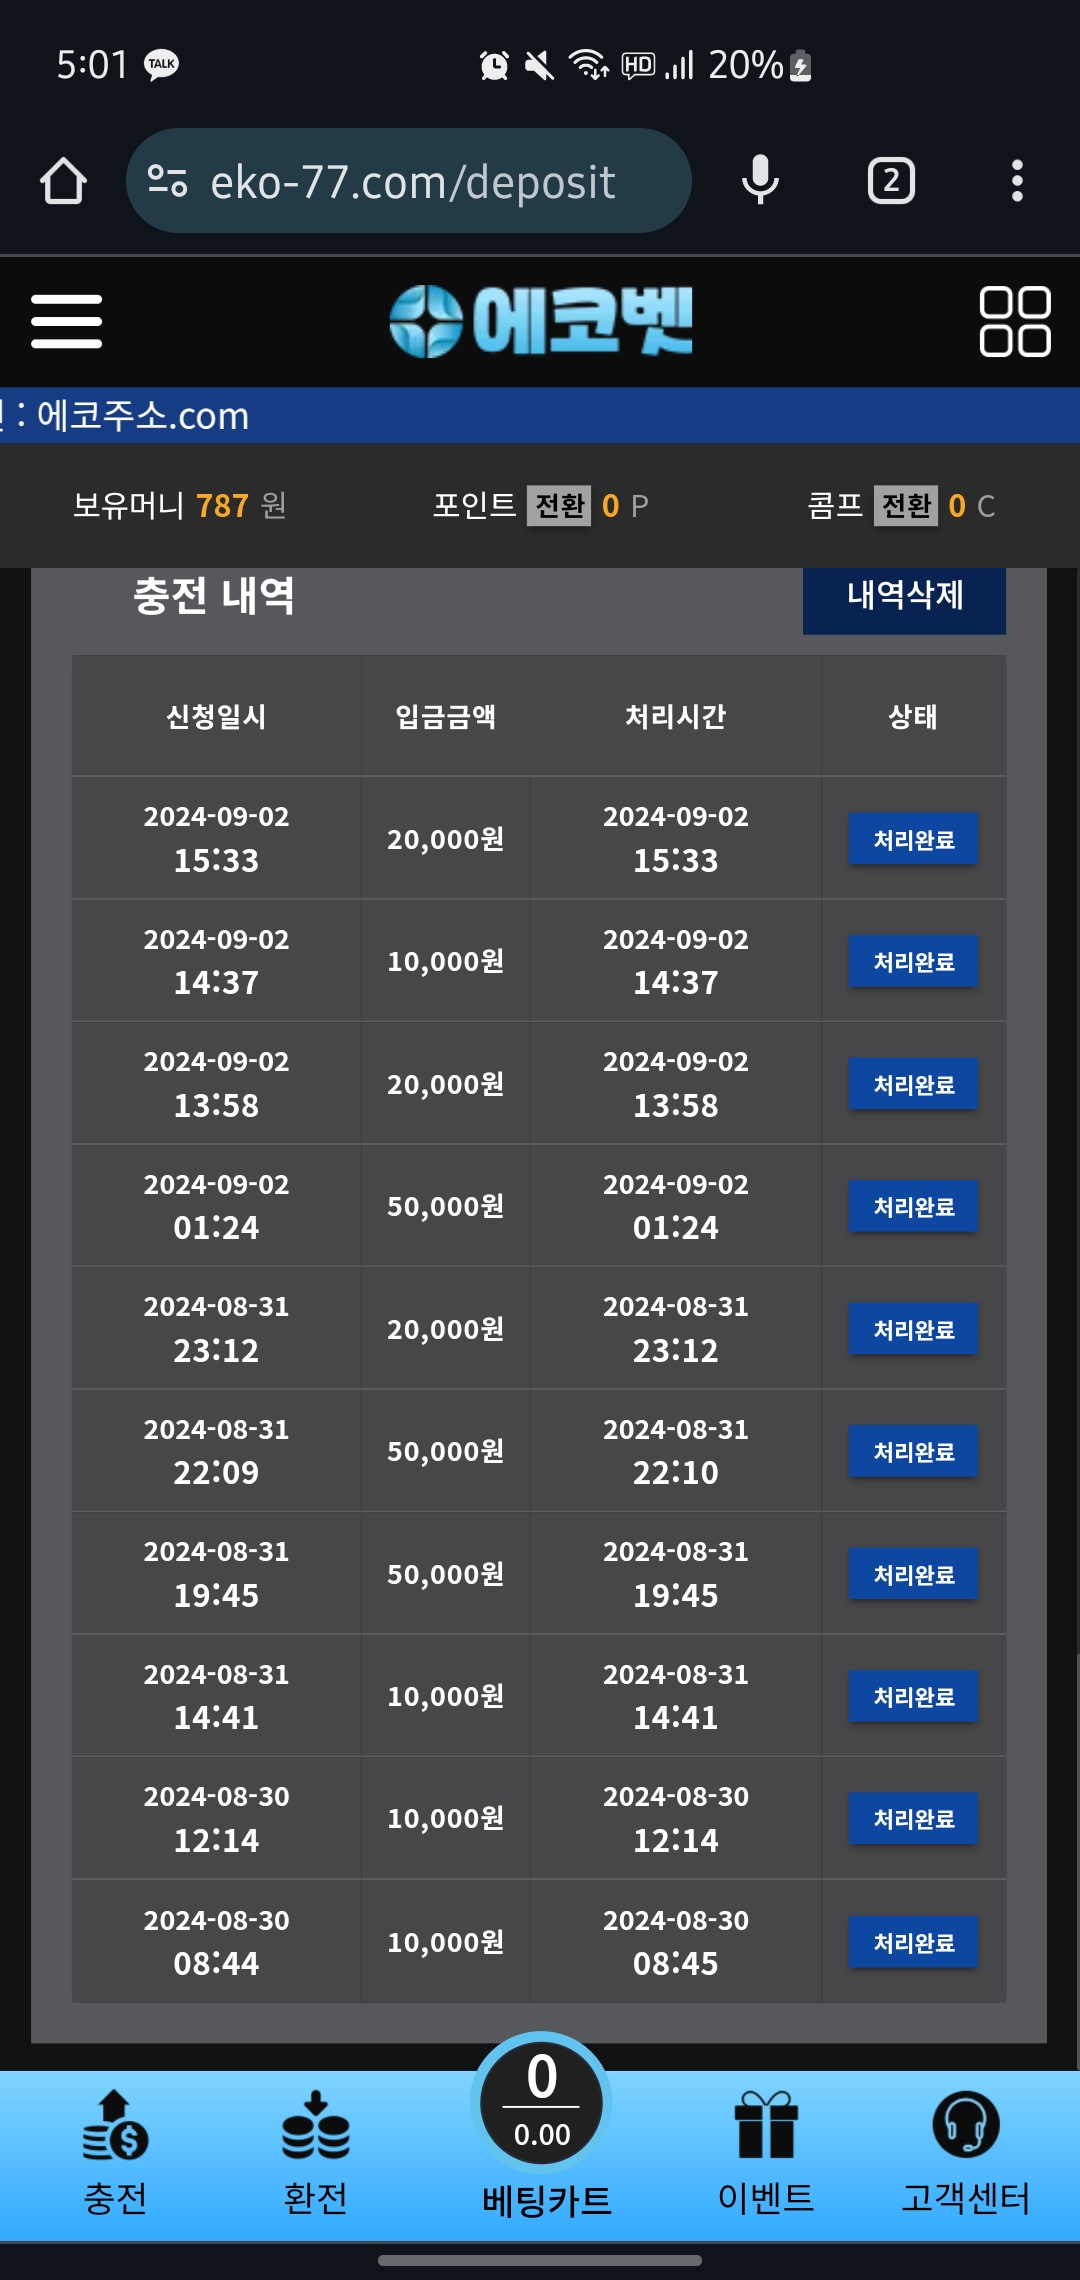Open the browser tab switcher showing 2
This screenshot has height=2280, width=1080.
point(890,181)
